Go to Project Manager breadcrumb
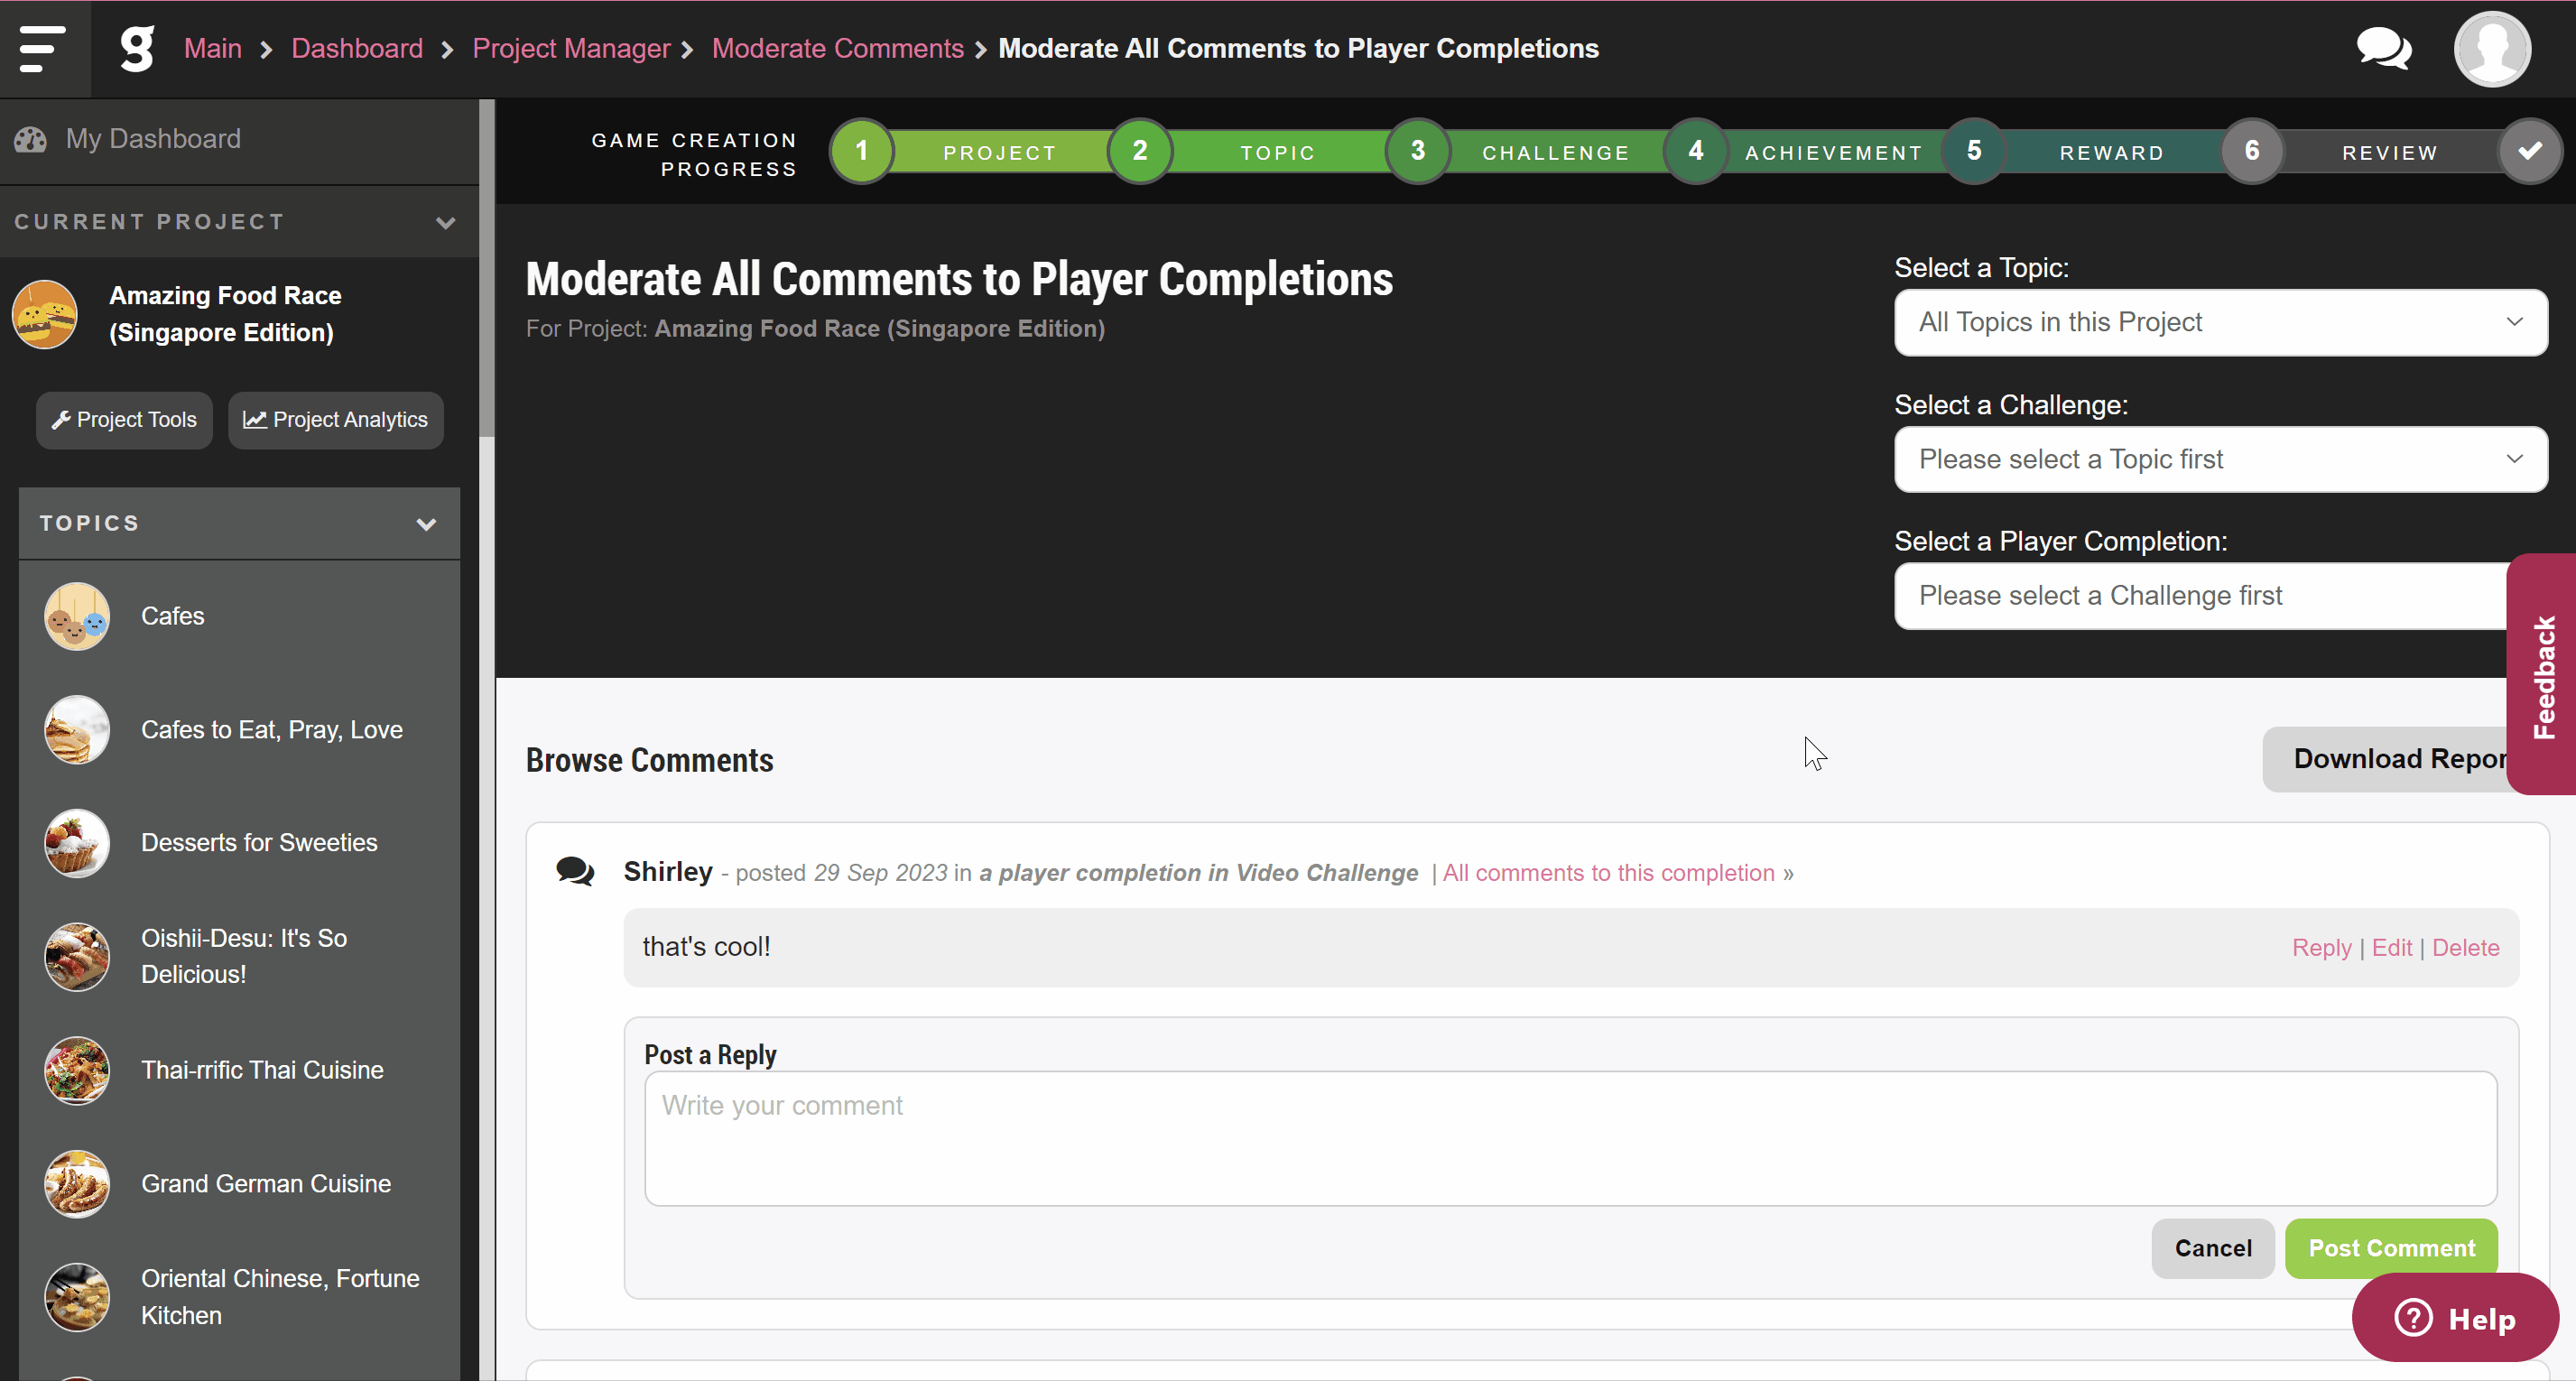 571,48
